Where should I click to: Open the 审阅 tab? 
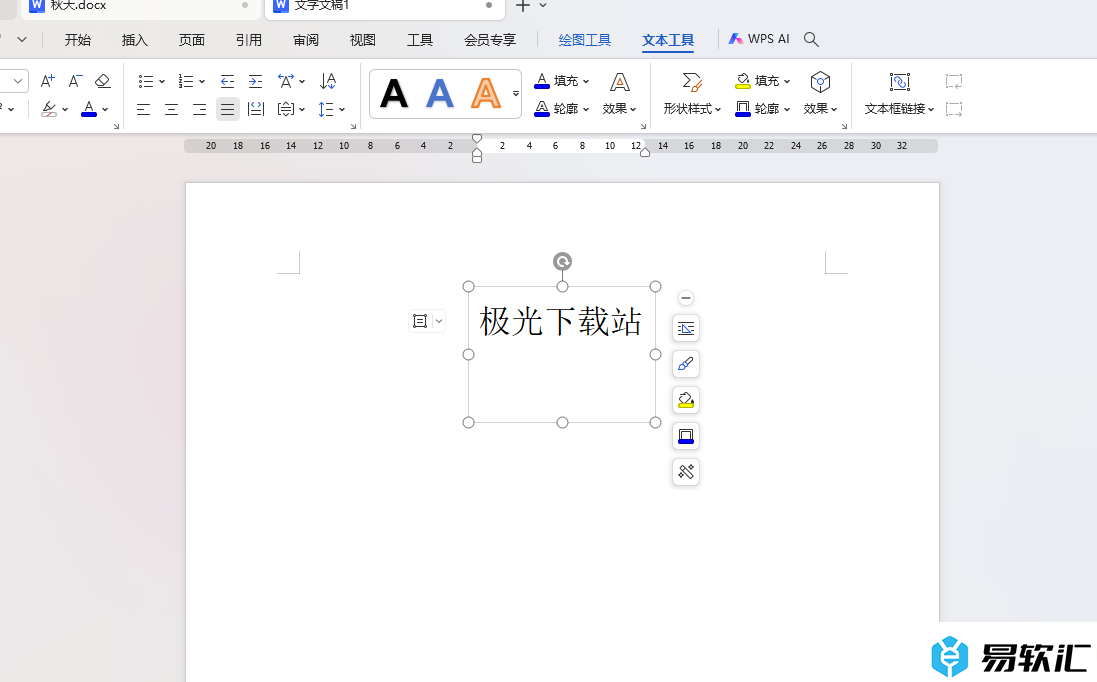306,40
